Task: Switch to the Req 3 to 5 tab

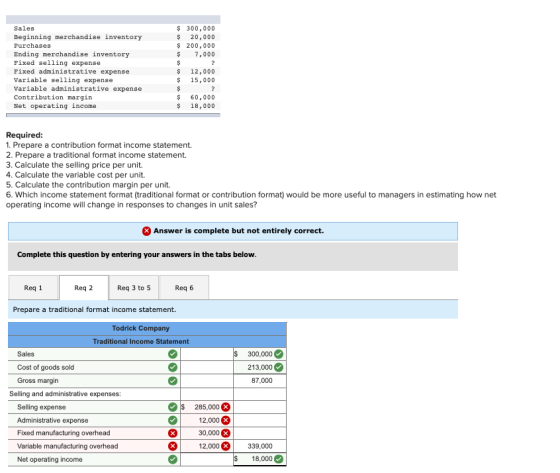Action: [134, 288]
